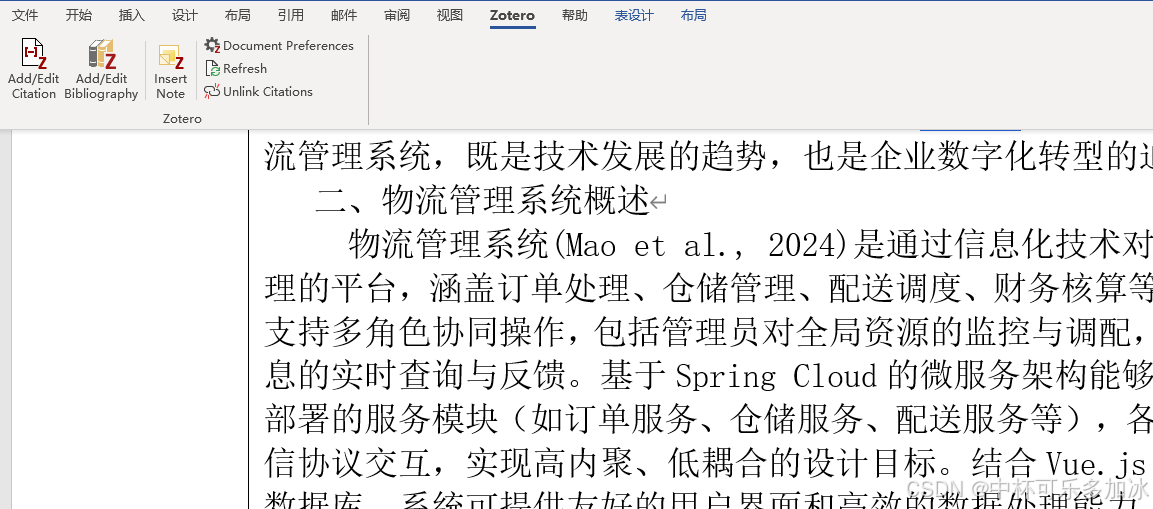The image size is (1153, 509).
Task: Open the 文件 menu tab
Action: point(24,15)
